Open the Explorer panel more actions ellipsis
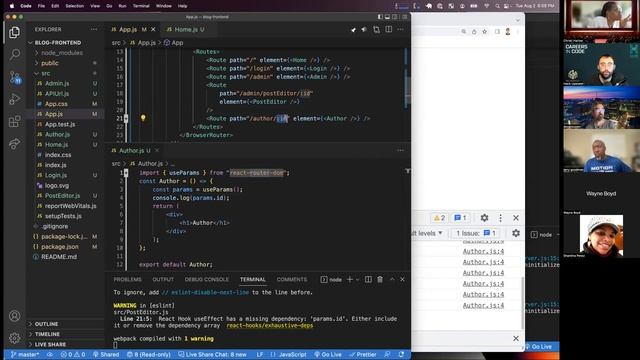Screen dimensions: 640x360 point(94,29)
